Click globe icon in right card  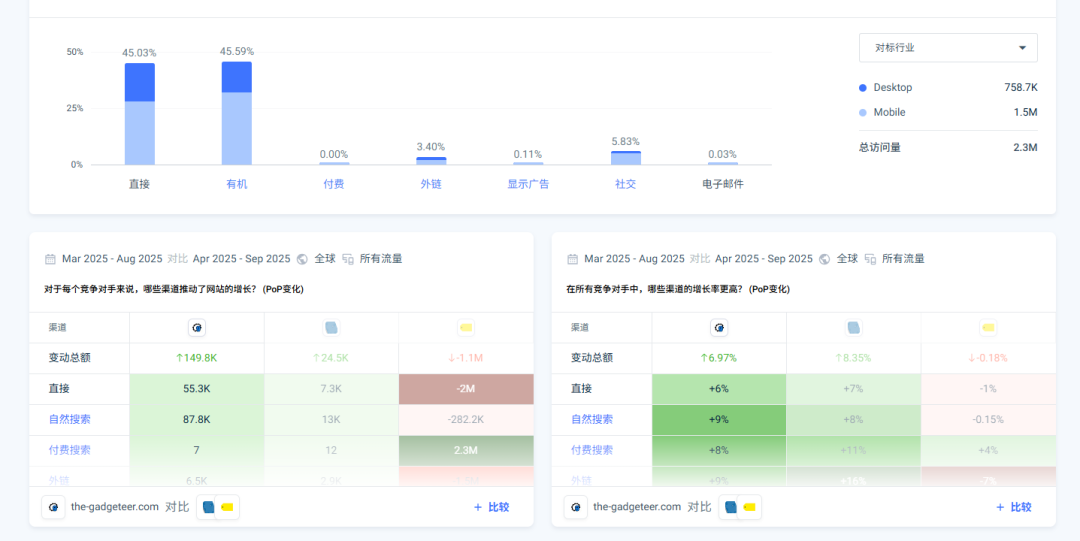824,259
